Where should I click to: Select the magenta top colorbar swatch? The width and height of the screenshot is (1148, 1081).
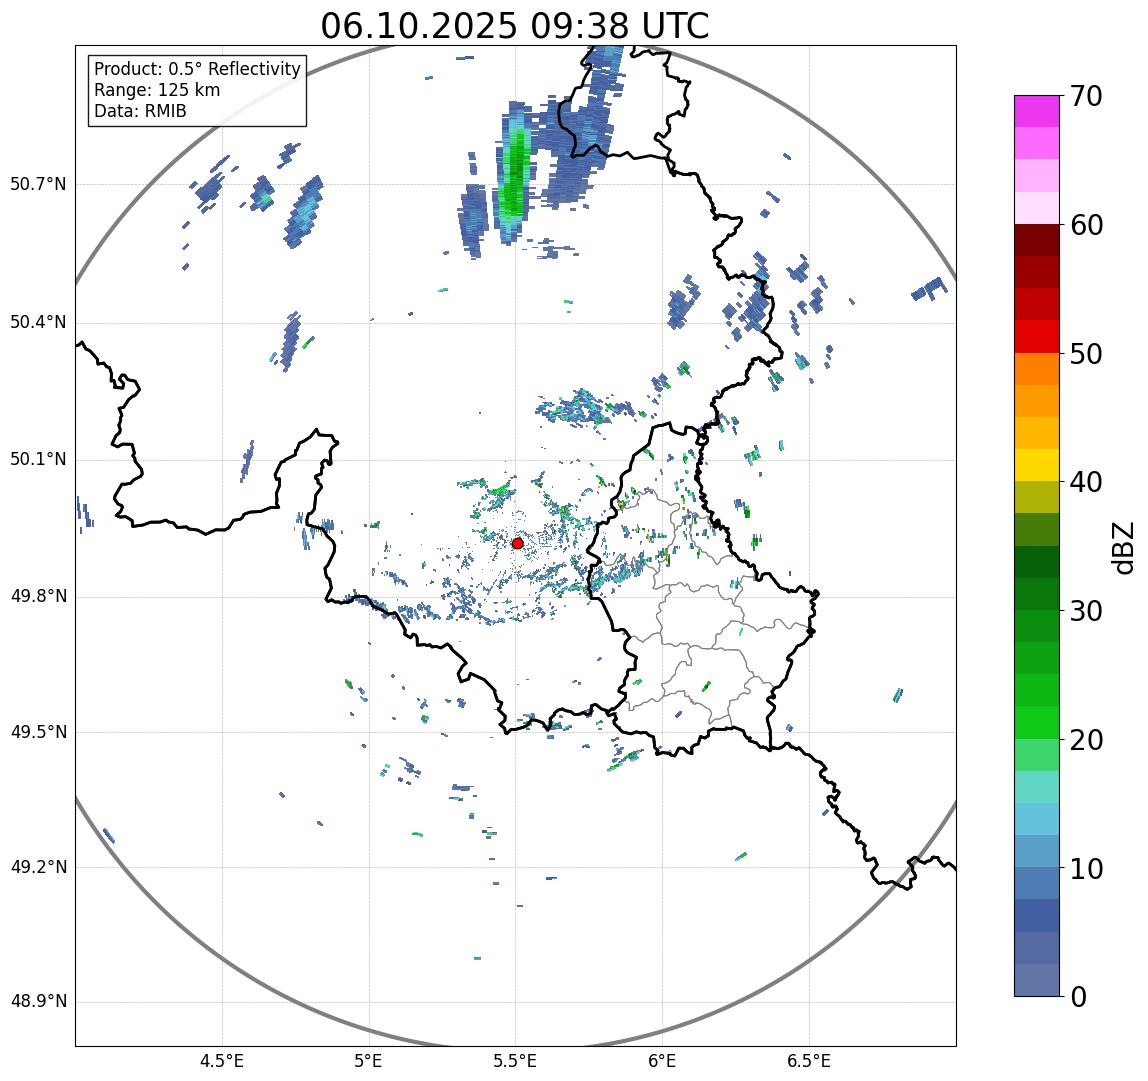[1037, 111]
